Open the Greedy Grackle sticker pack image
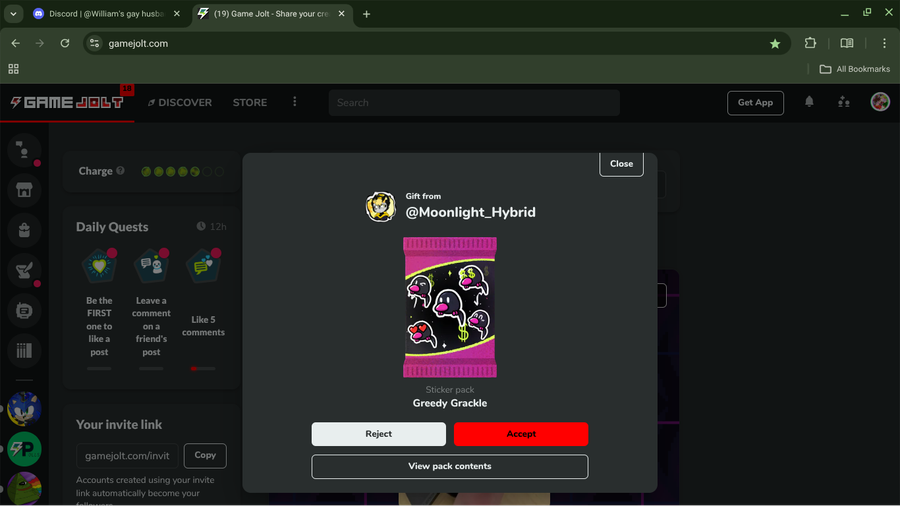 click(x=449, y=307)
